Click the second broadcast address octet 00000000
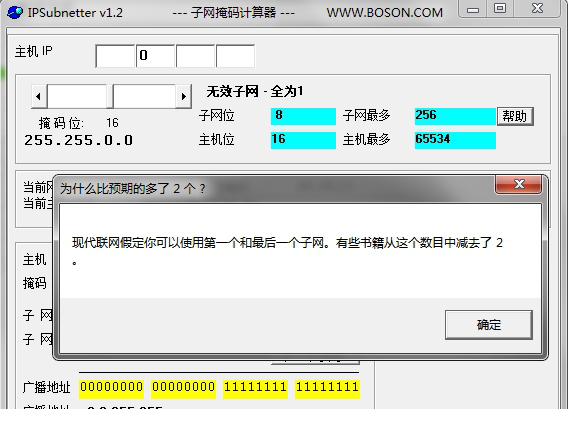The image size is (568, 425). (183, 388)
